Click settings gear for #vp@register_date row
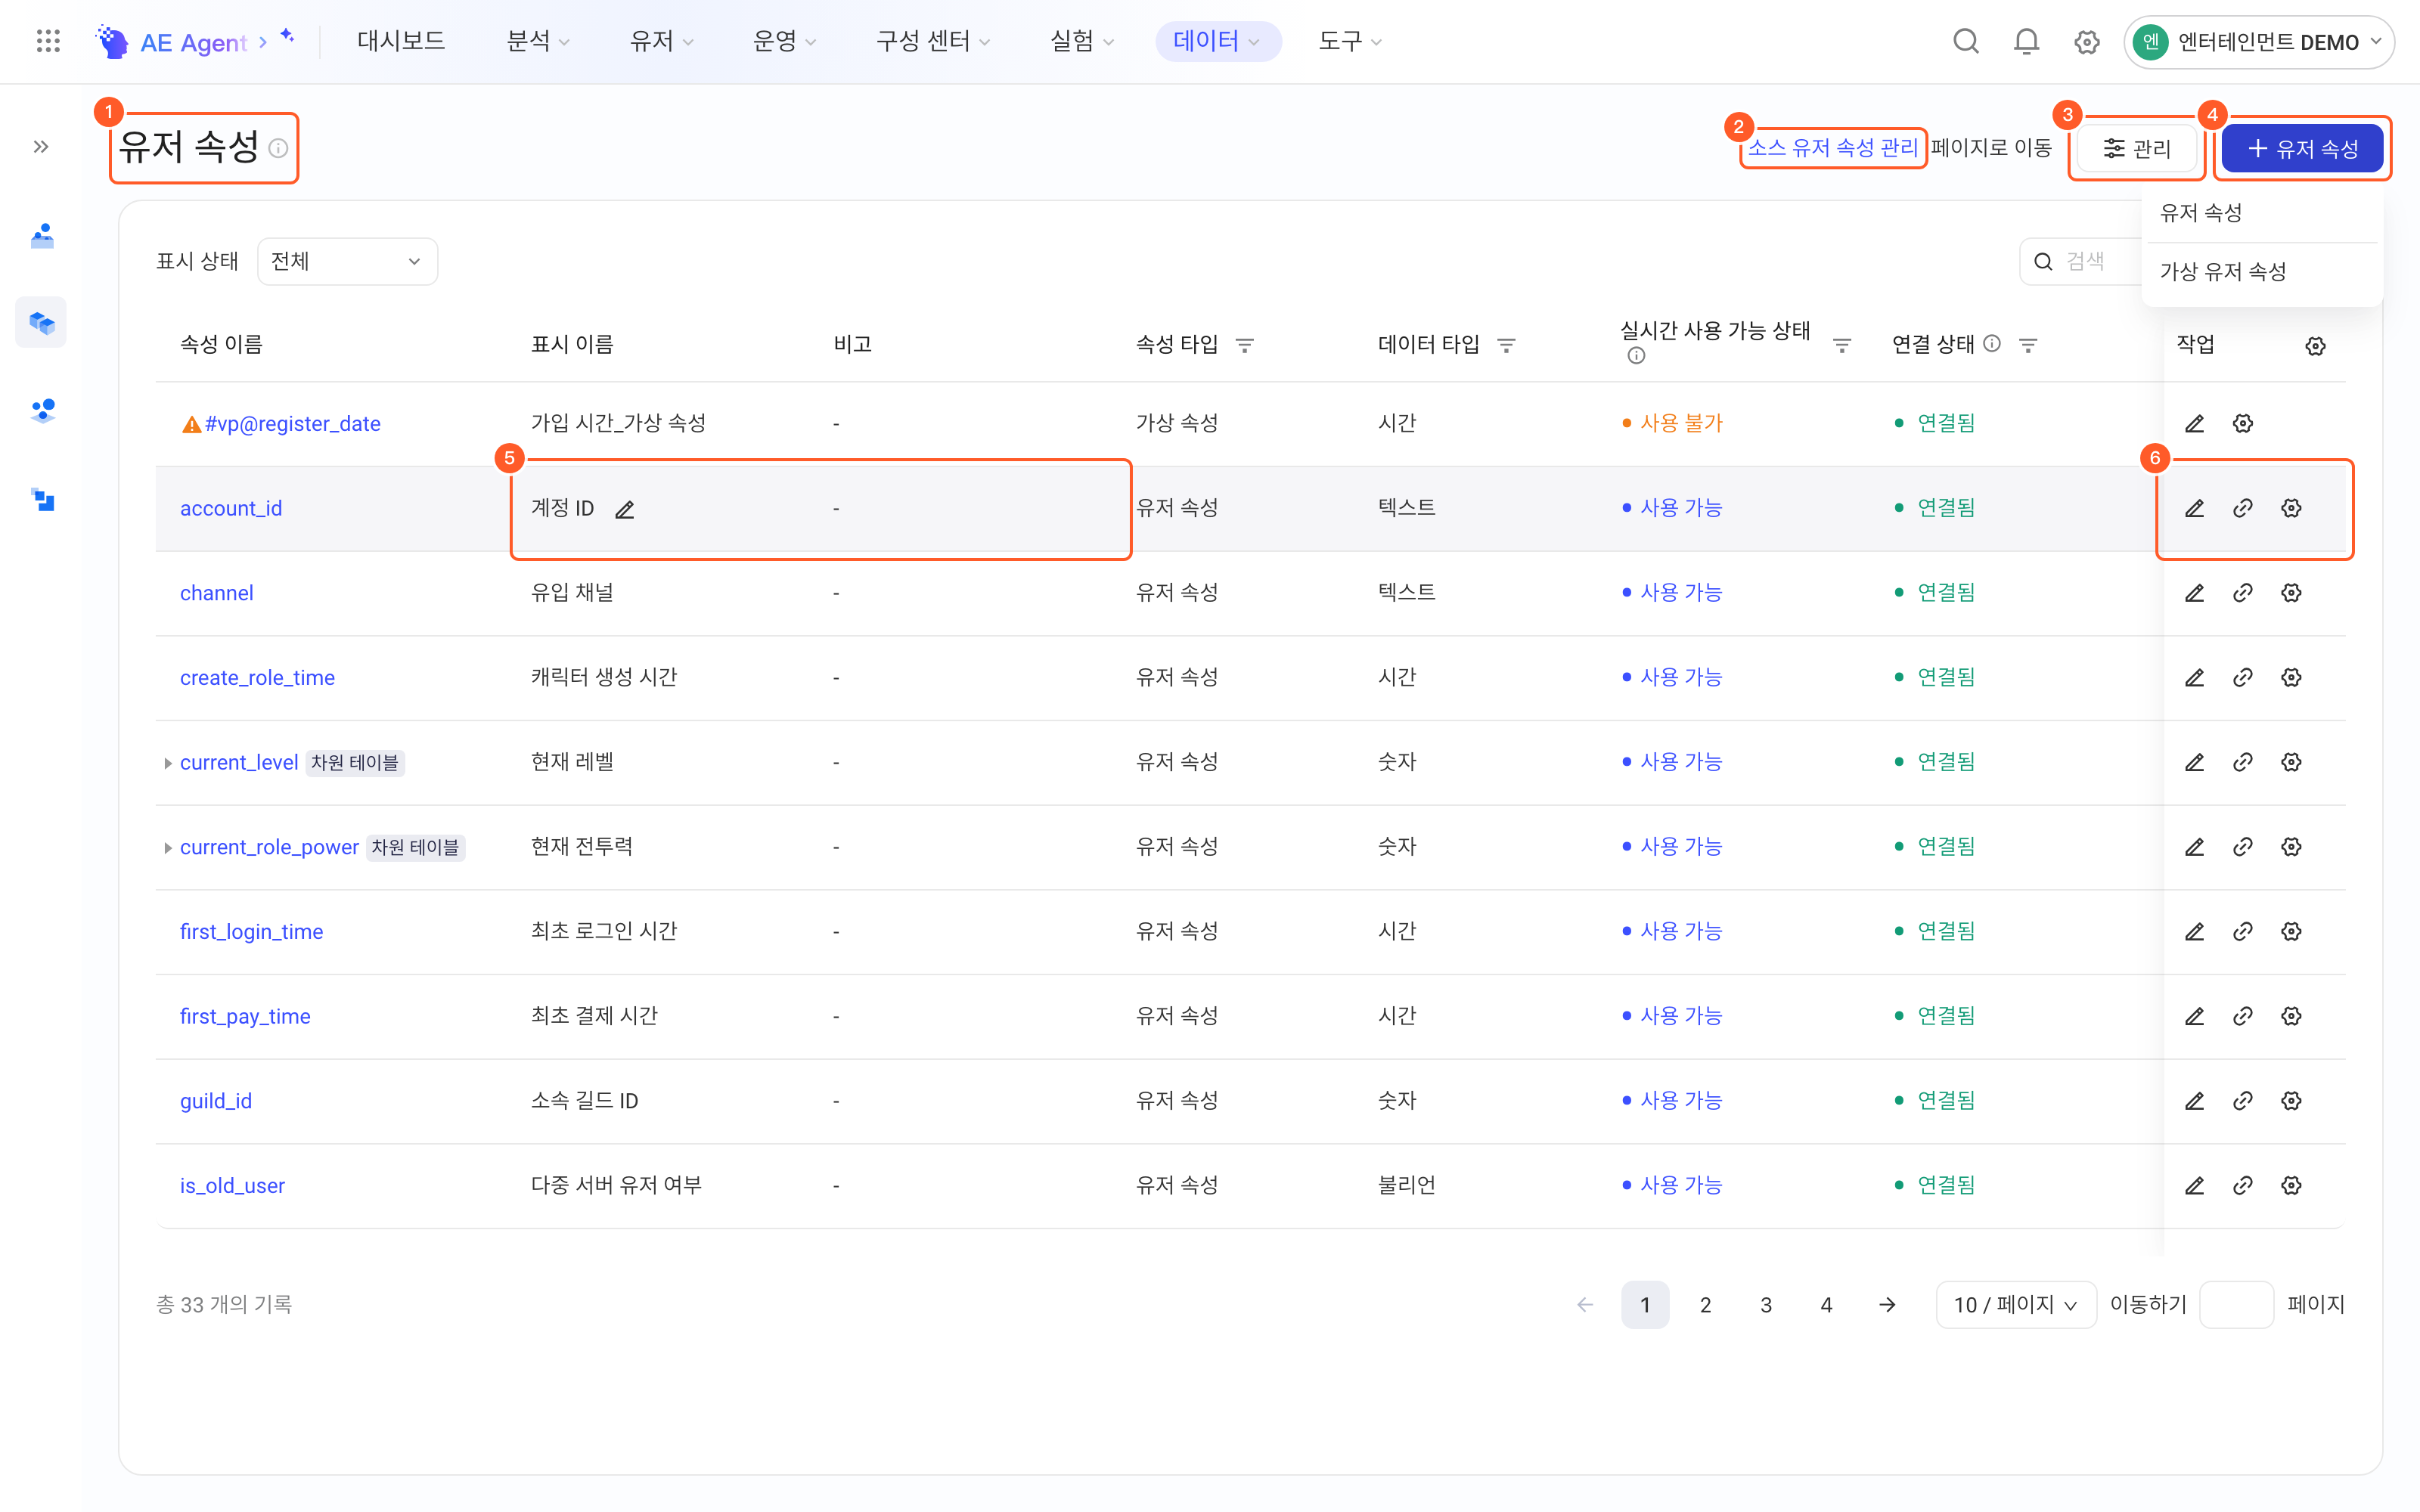The width and height of the screenshot is (2420, 1512). (2242, 424)
